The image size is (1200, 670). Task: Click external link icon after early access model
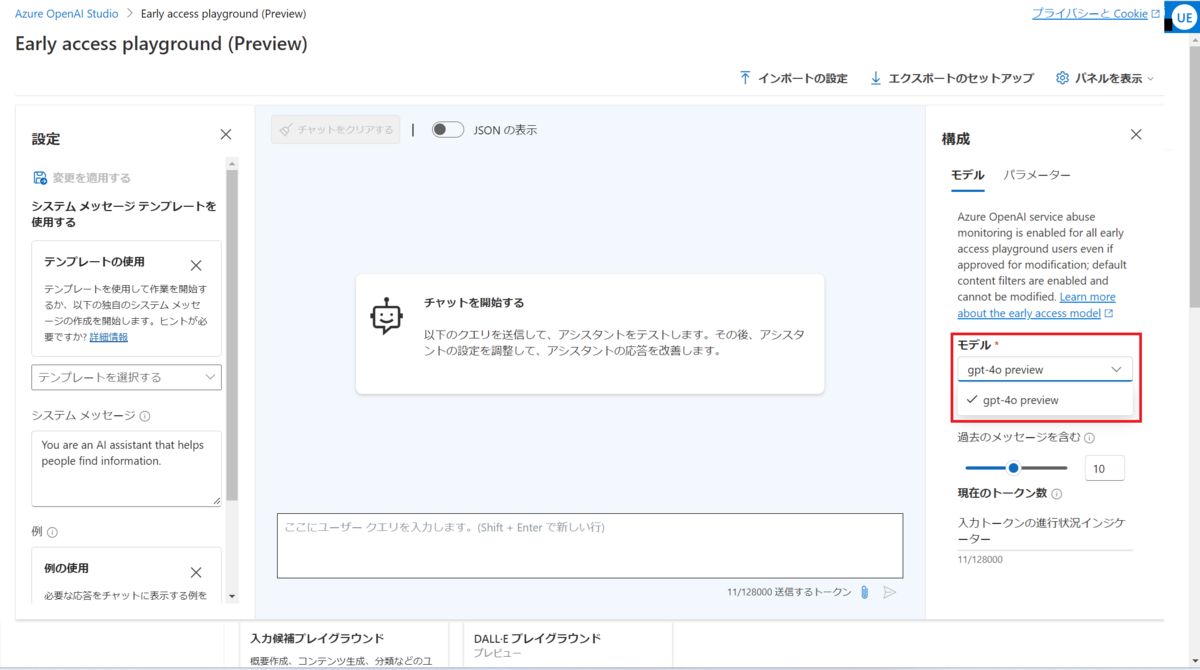point(1108,314)
